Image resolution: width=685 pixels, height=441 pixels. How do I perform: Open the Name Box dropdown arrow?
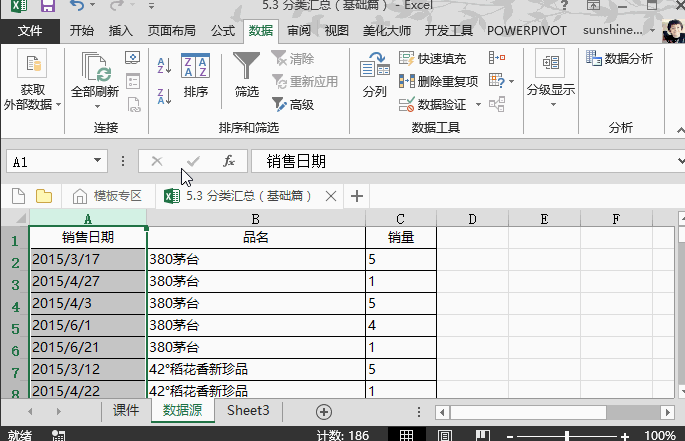(x=97, y=160)
